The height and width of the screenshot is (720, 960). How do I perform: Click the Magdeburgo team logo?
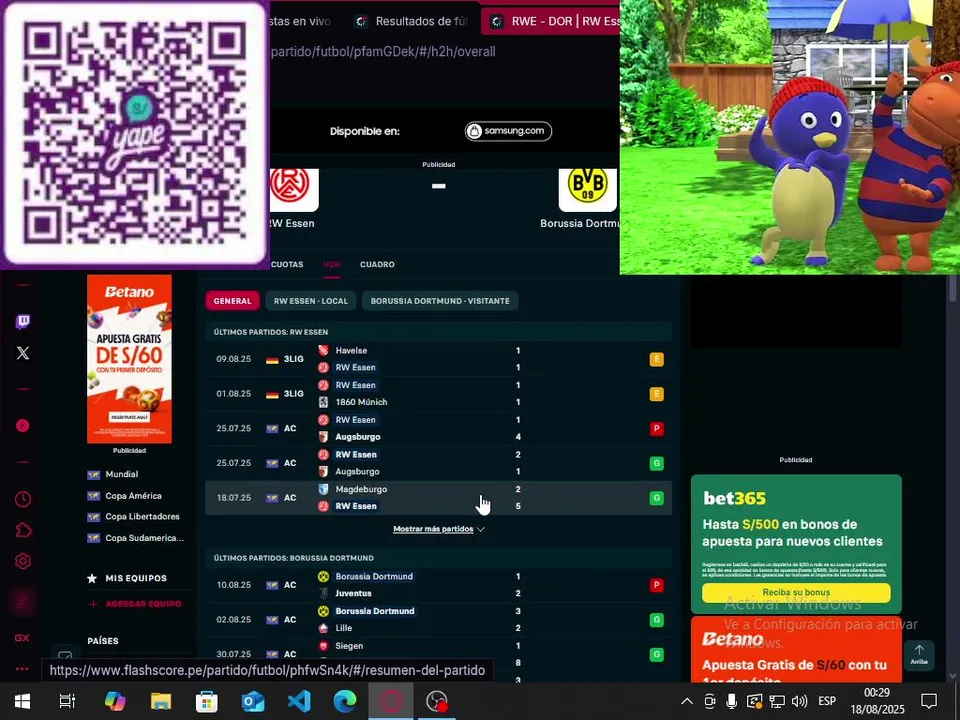click(x=323, y=489)
